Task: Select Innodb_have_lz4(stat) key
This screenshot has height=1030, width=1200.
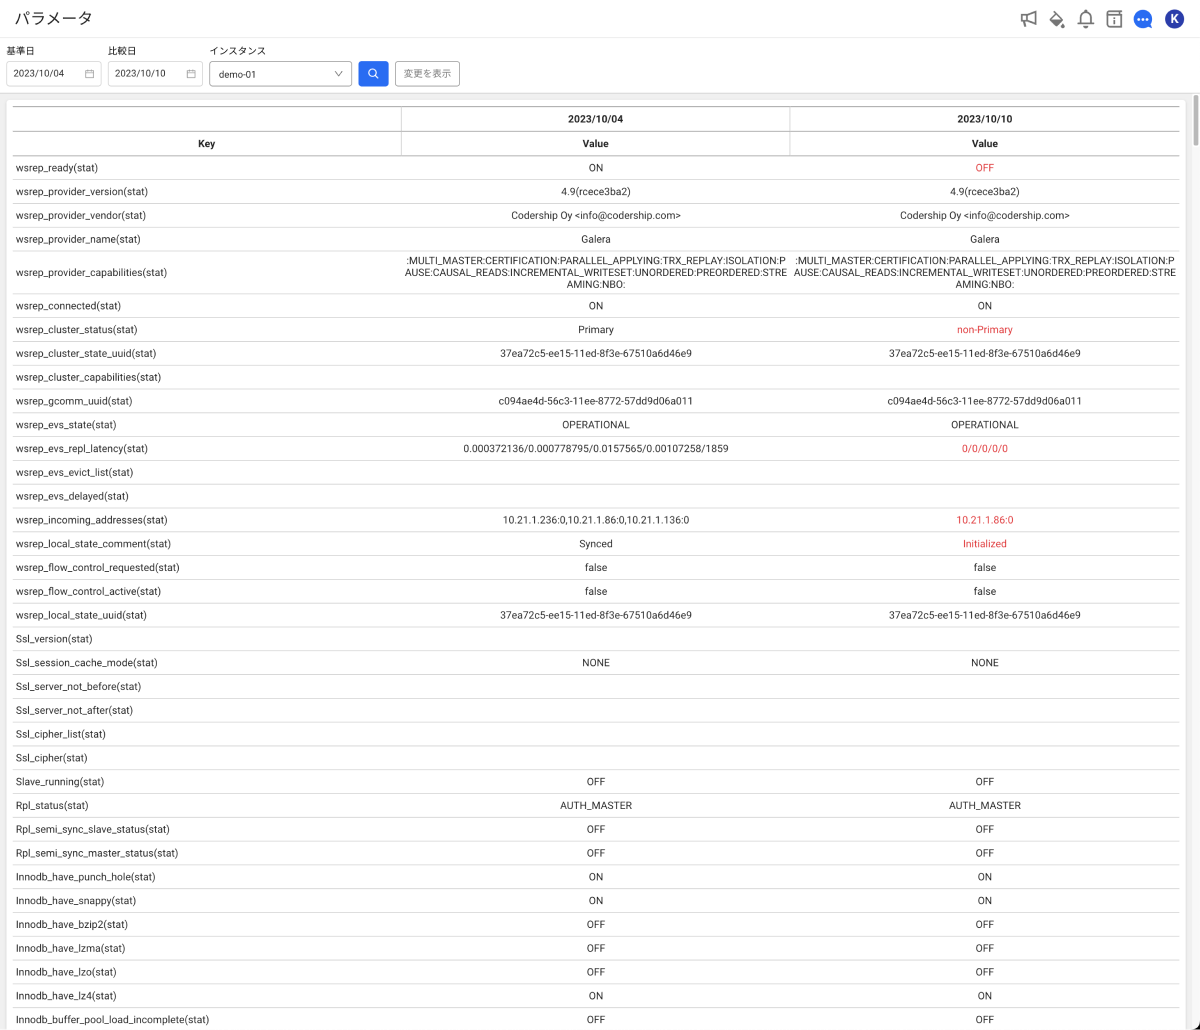Action: point(66,996)
